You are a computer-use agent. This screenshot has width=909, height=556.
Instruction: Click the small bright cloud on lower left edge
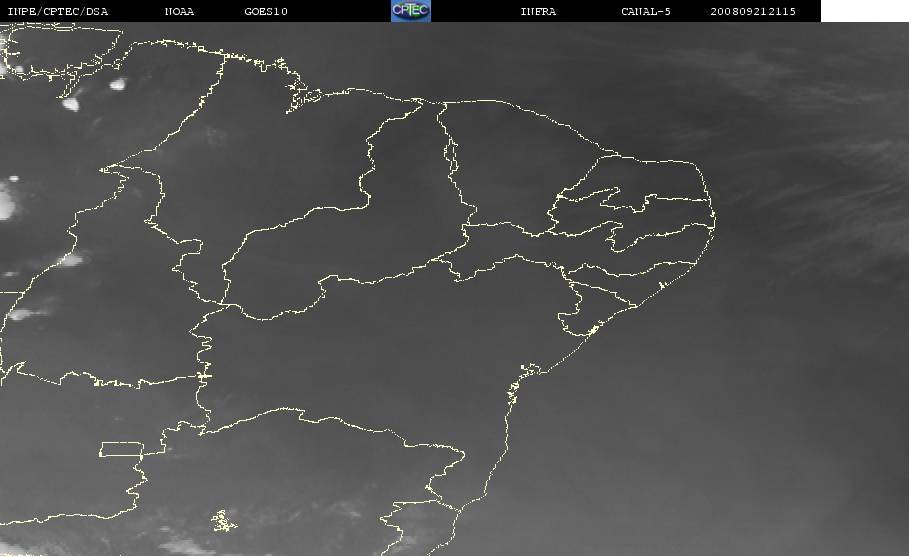tap(22, 314)
